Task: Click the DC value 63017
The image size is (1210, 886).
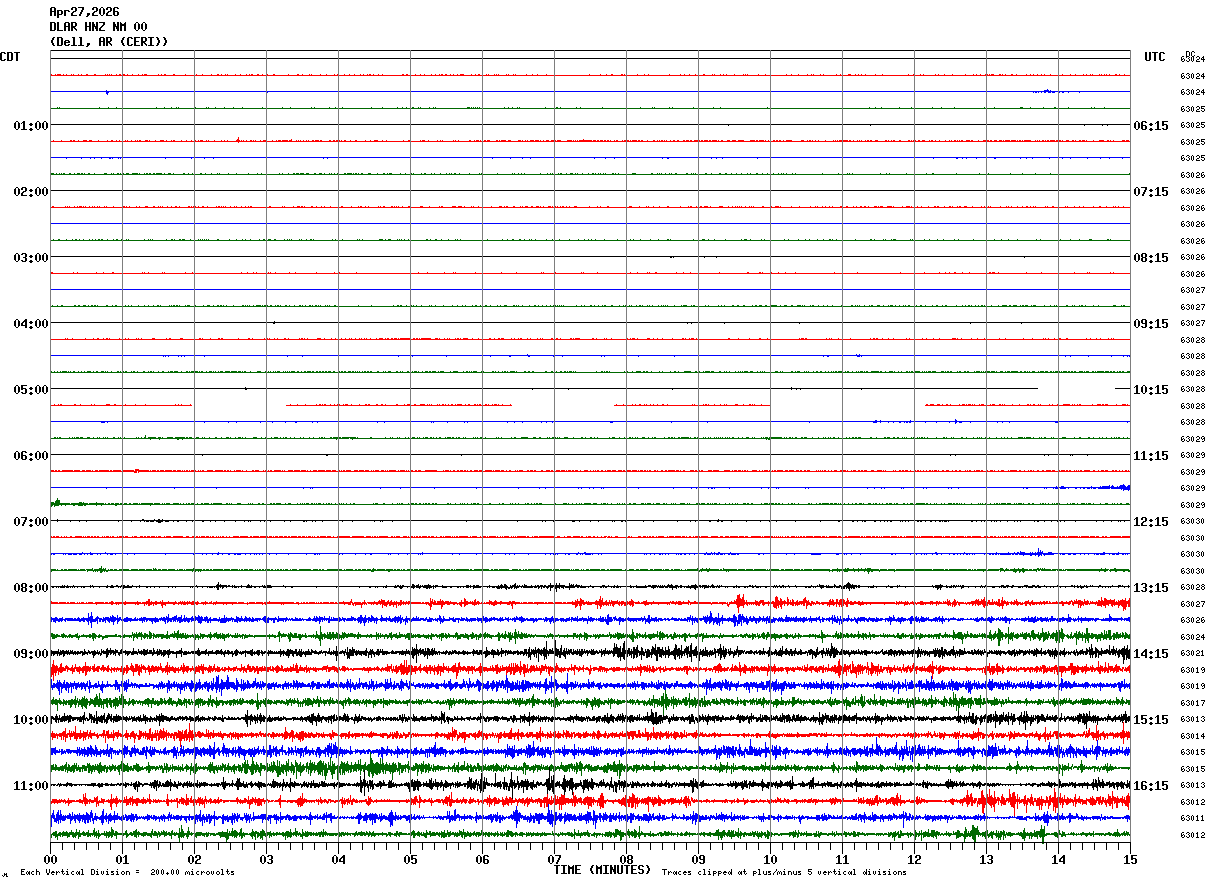Action: coord(1192,703)
